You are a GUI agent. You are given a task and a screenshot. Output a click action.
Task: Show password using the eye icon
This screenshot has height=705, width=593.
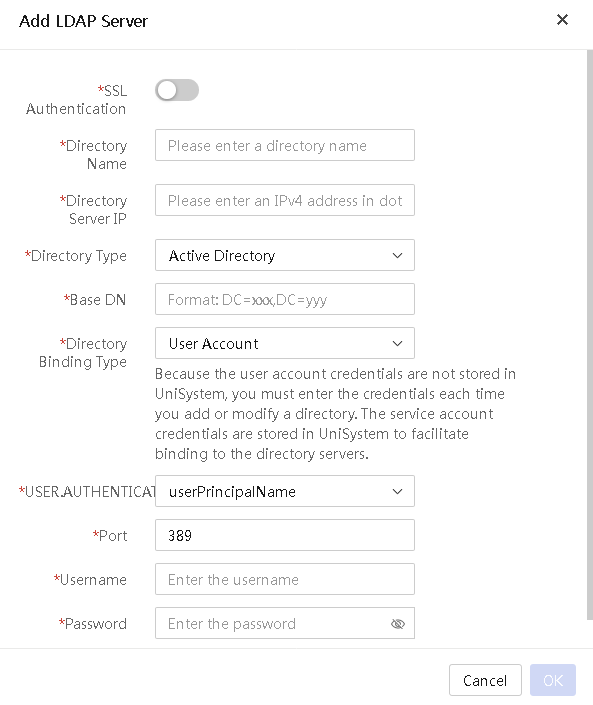398,624
